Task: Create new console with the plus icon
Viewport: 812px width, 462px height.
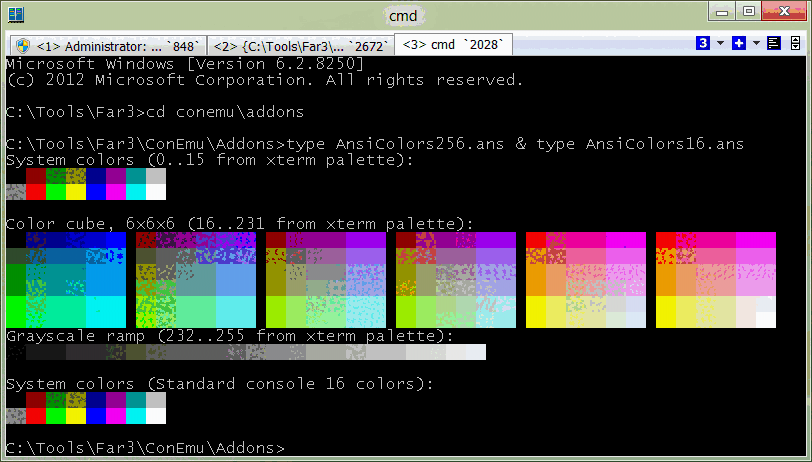Action: tap(738, 43)
